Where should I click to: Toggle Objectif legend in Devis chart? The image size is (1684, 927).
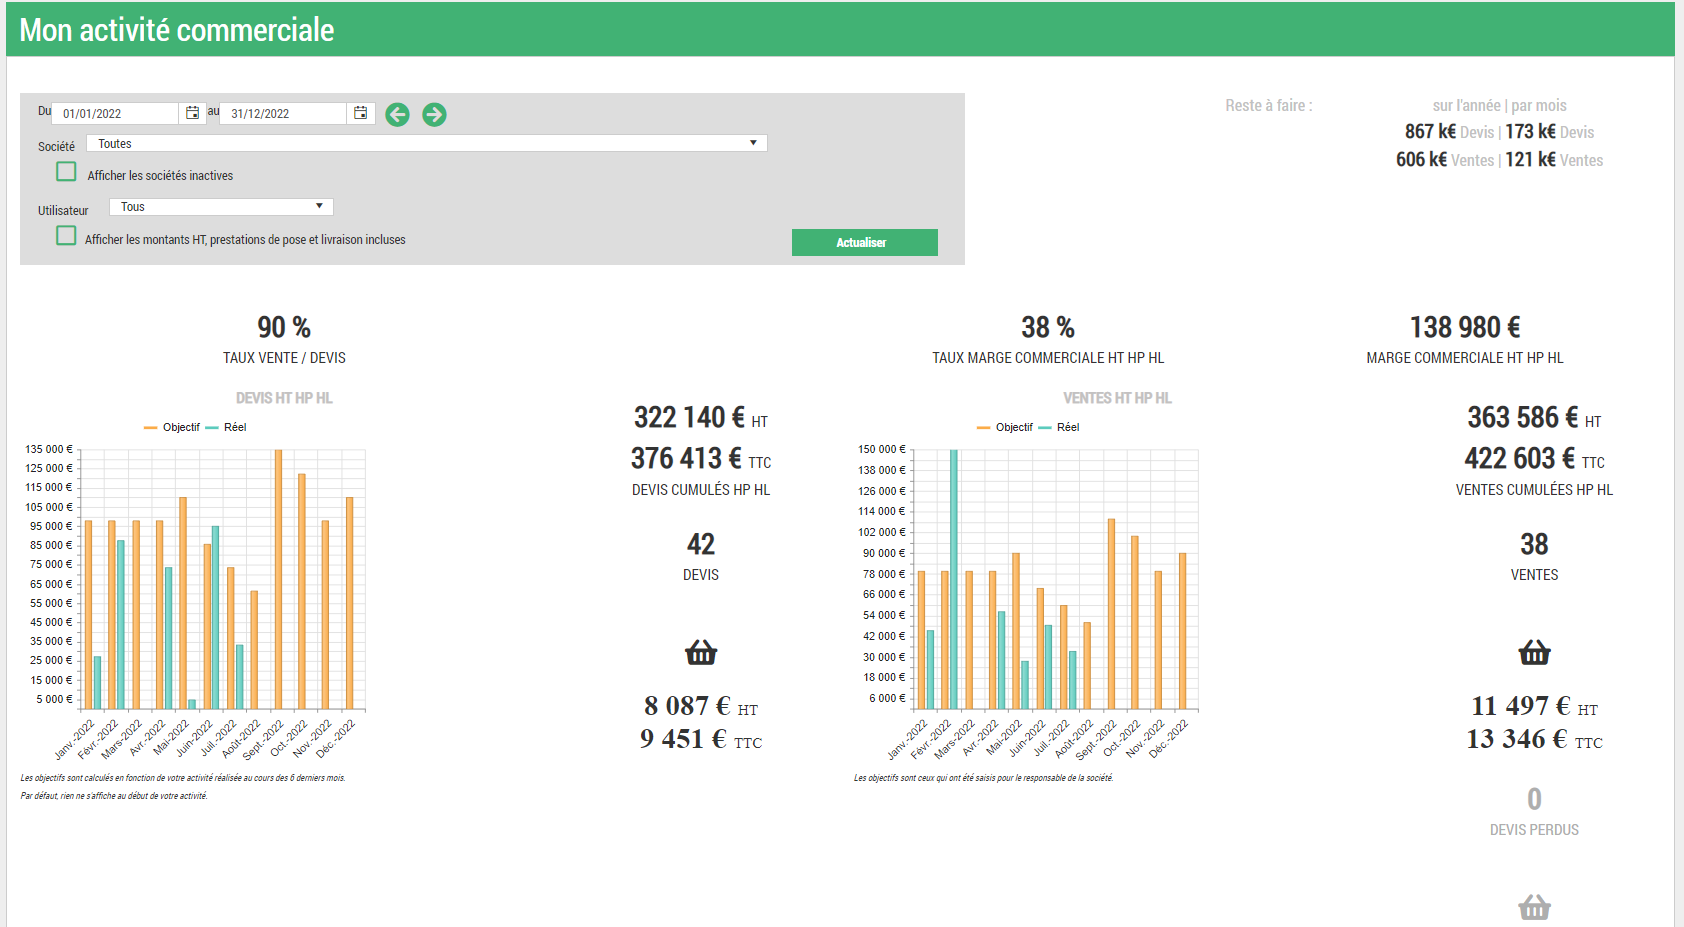(x=172, y=427)
